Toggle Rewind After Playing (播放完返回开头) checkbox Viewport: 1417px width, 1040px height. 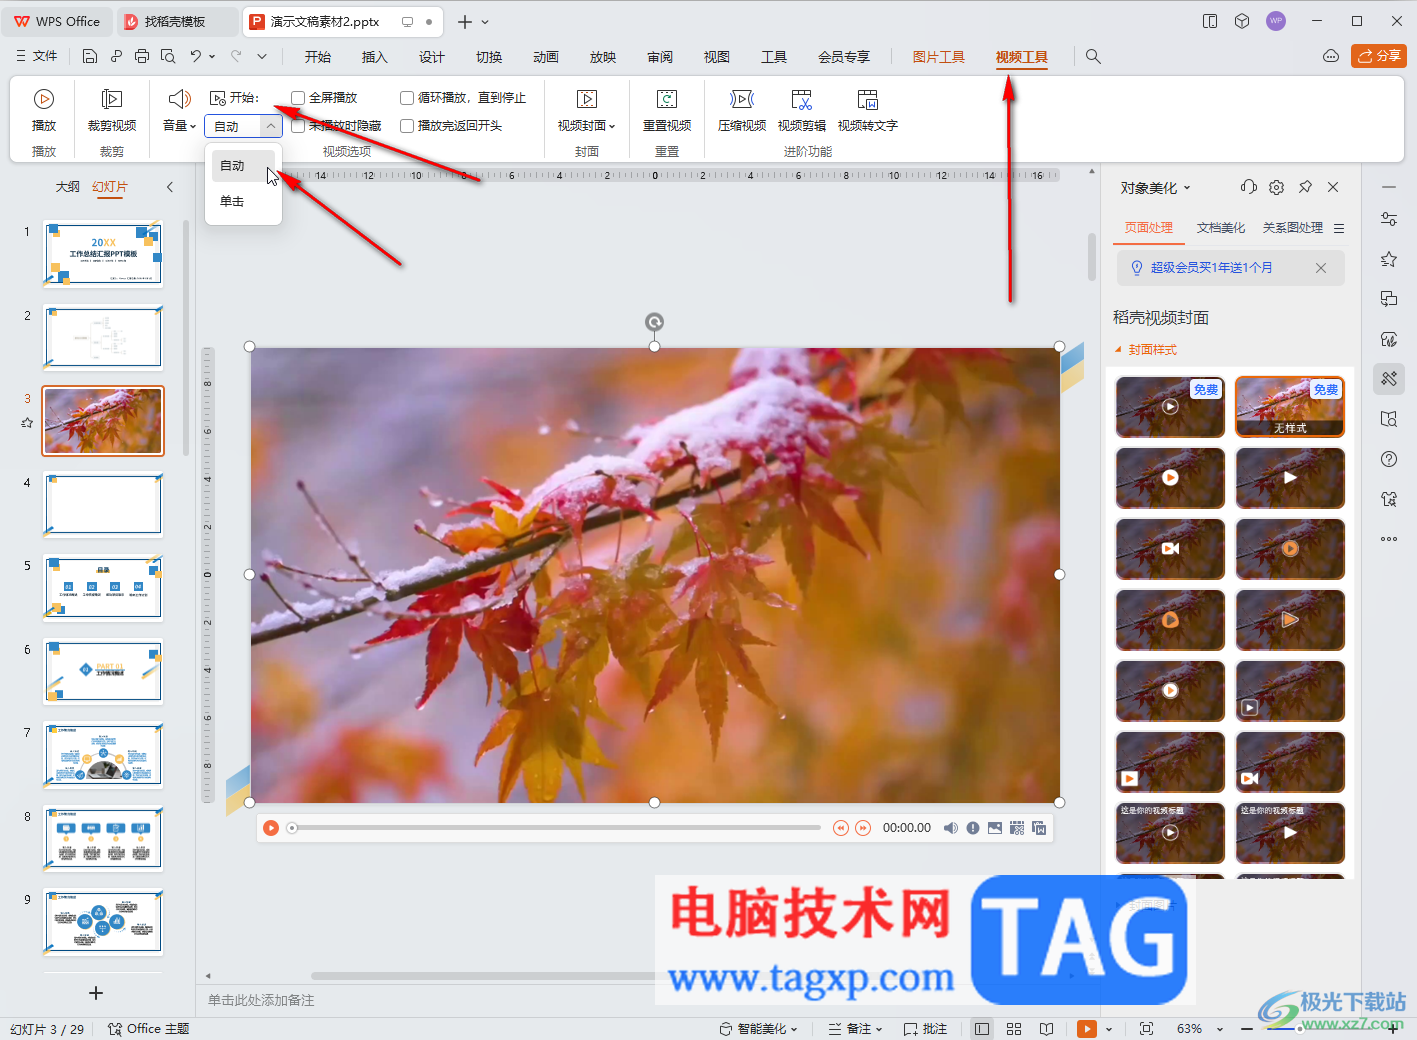pyautogui.click(x=407, y=126)
